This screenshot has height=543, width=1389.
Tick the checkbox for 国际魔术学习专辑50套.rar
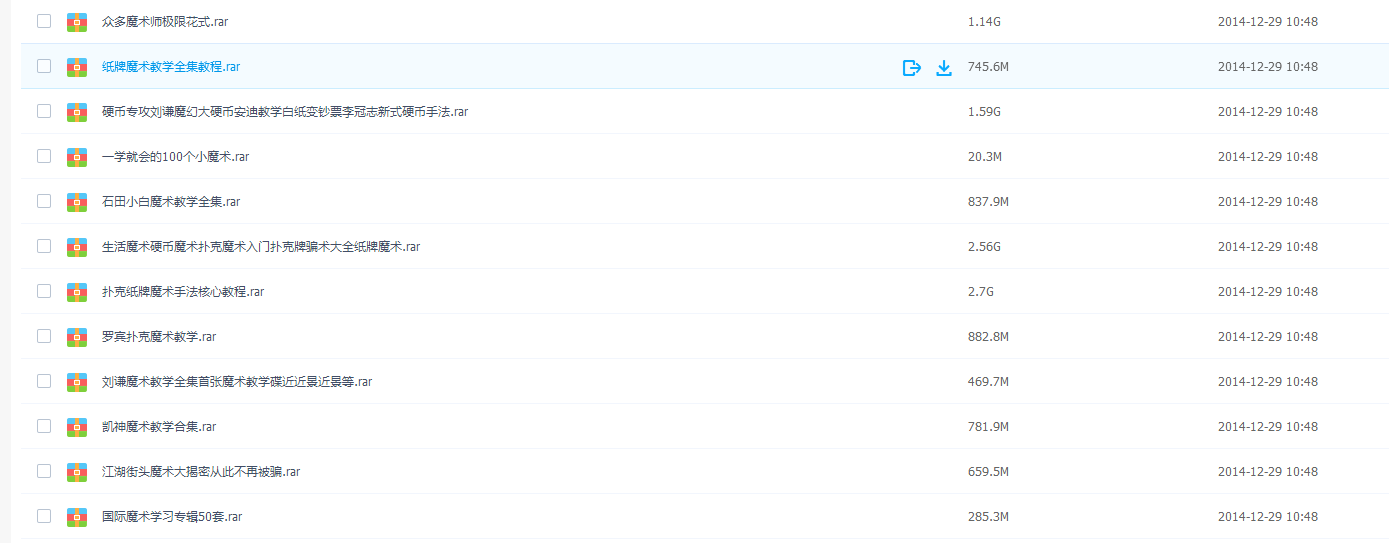click(x=44, y=516)
